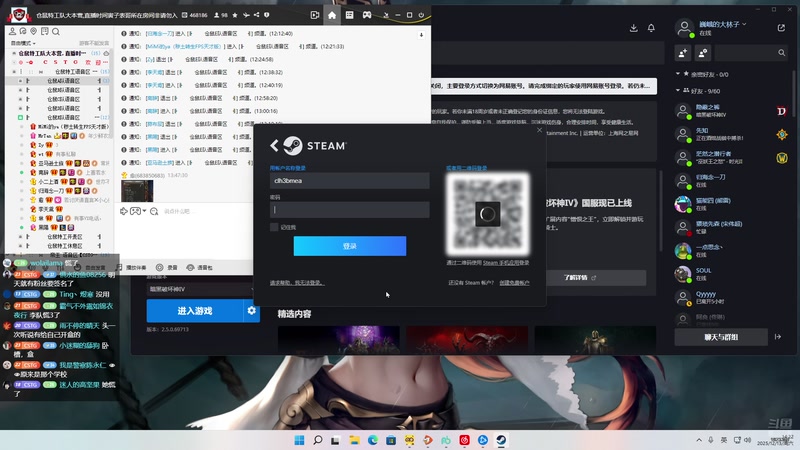This screenshot has height=450, width=800.
Task: Click the Steam username input field
Action: pos(349,181)
